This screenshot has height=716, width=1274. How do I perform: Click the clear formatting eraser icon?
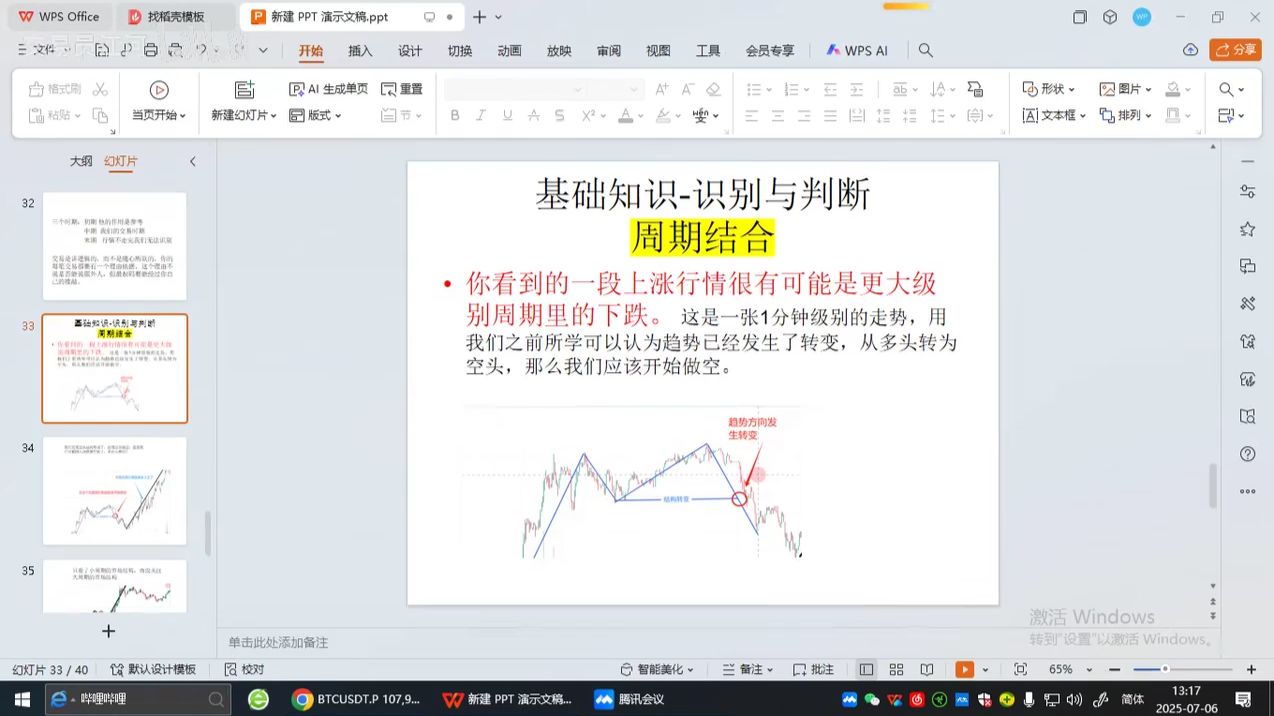[x=713, y=89]
